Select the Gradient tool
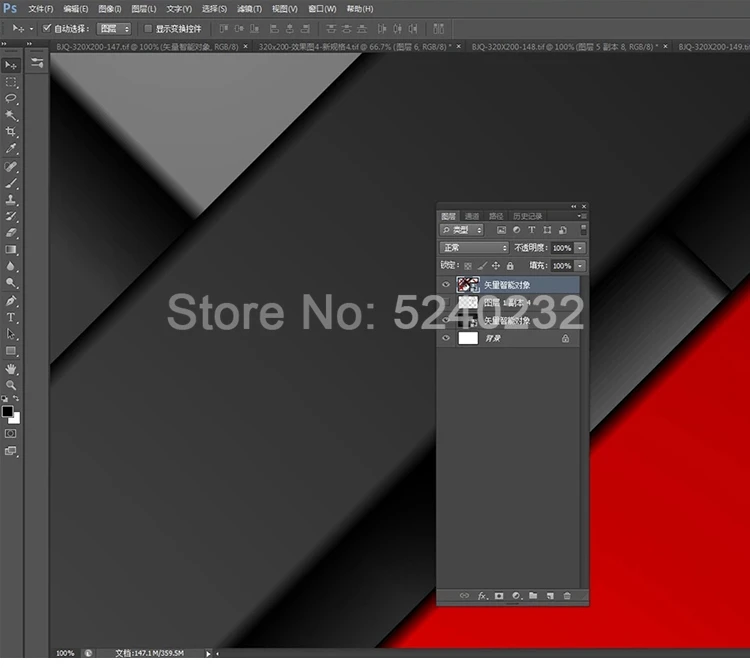This screenshot has width=750, height=668. 11,250
